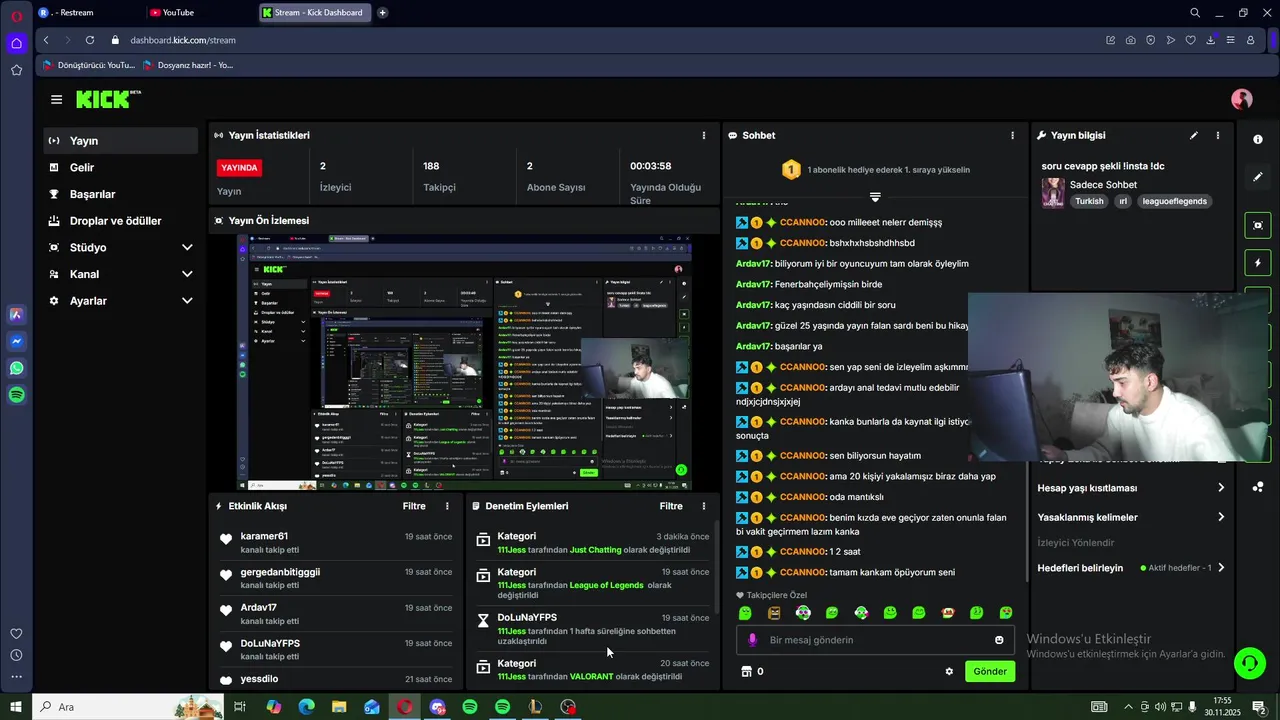Viewport: 1280px width, 720px height.
Task: Click the stream preview thumbnail
Action: (x=464, y=362)
